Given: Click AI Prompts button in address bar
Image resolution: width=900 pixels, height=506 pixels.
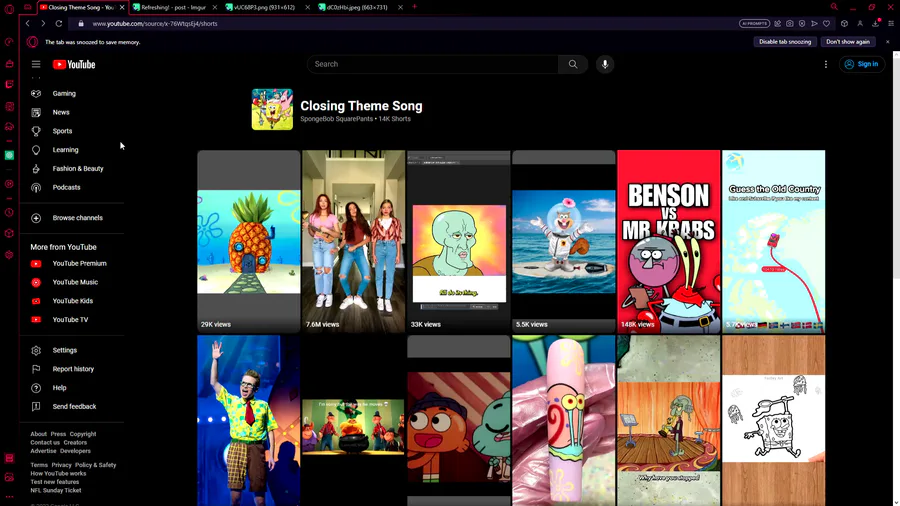Looking at the screenshot, I should point(754,24).
